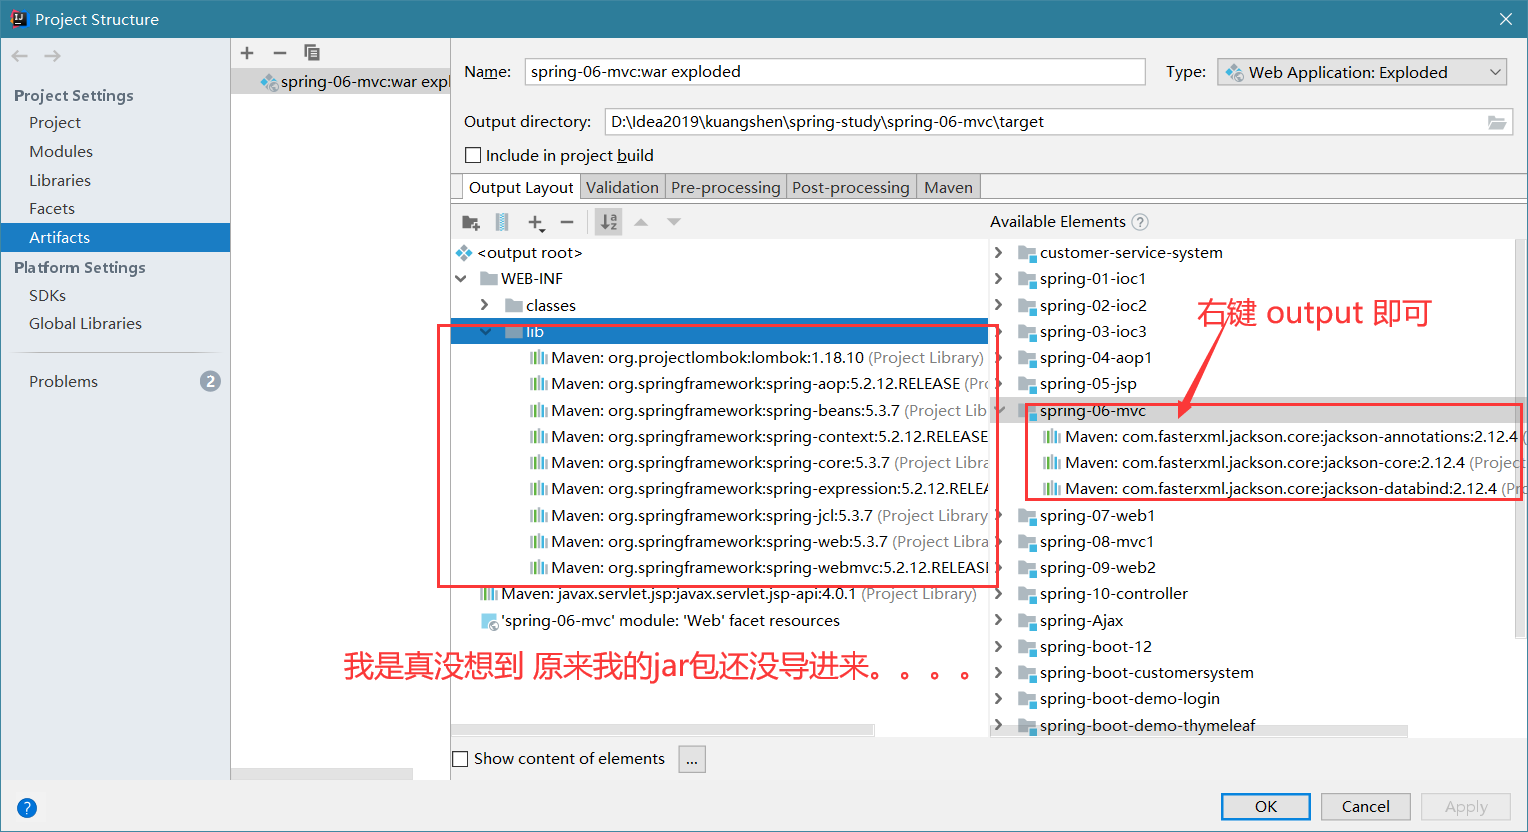Click the output directory browse folder icon
Screen dimensions: 1528x832
1497,122
